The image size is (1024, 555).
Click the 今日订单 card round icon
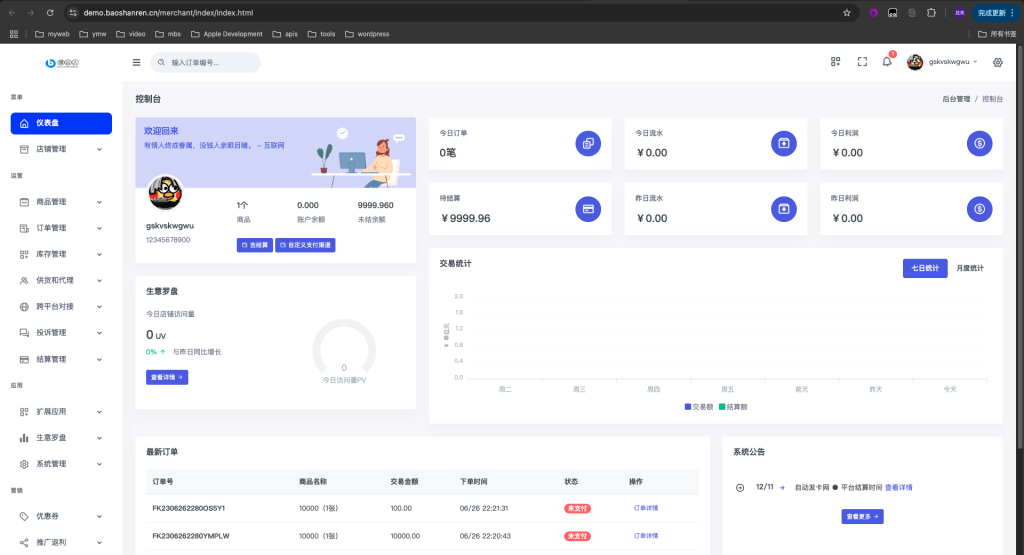[588, 144]
